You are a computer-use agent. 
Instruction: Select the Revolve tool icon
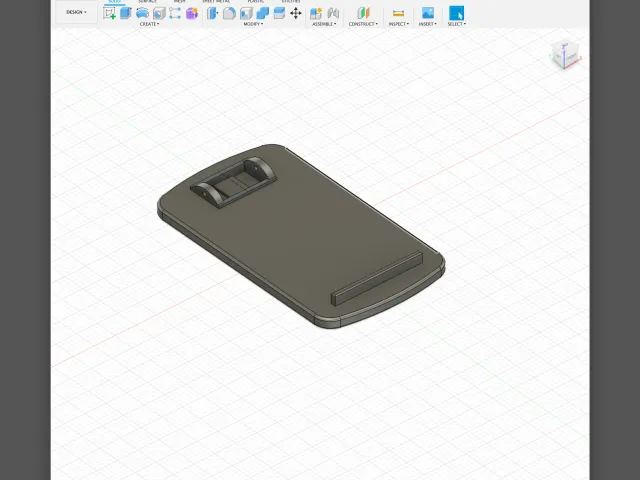(142, 13)
